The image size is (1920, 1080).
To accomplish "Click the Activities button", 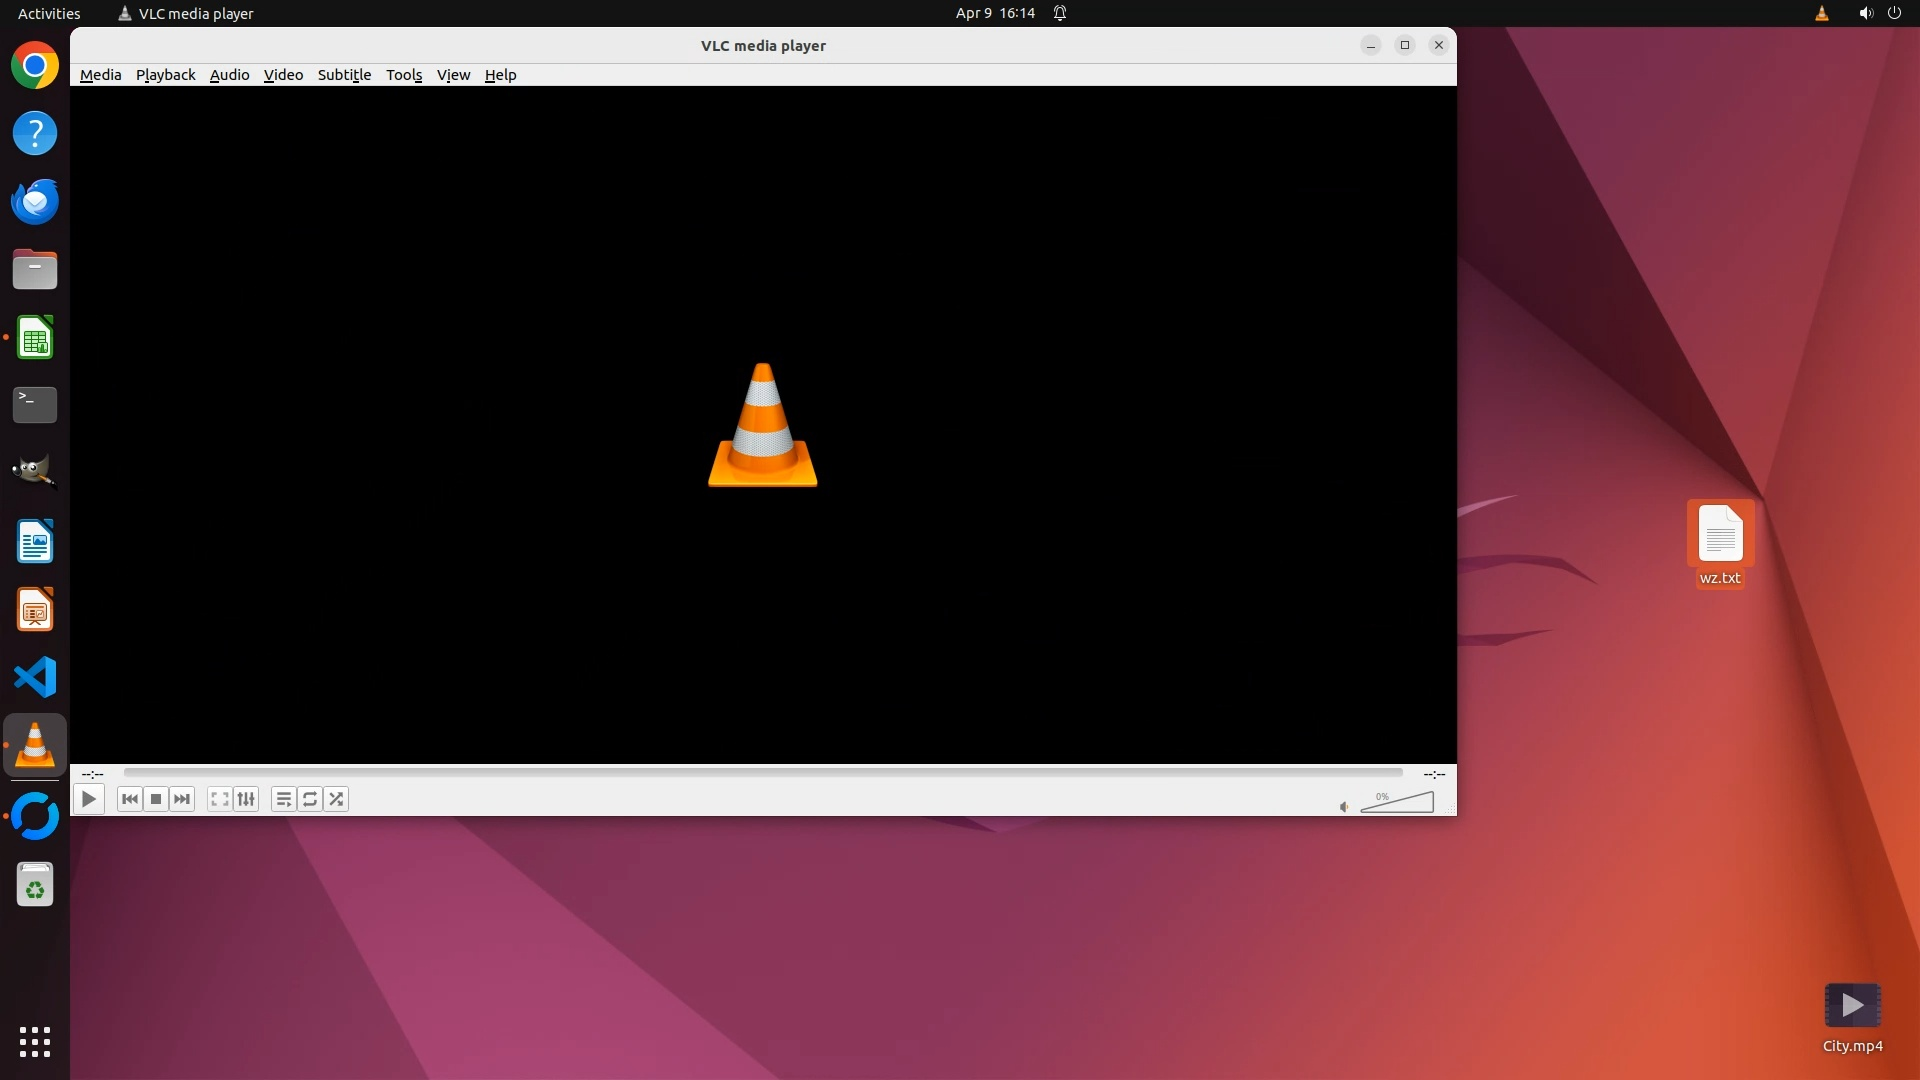I will click(x=49, y=13).
